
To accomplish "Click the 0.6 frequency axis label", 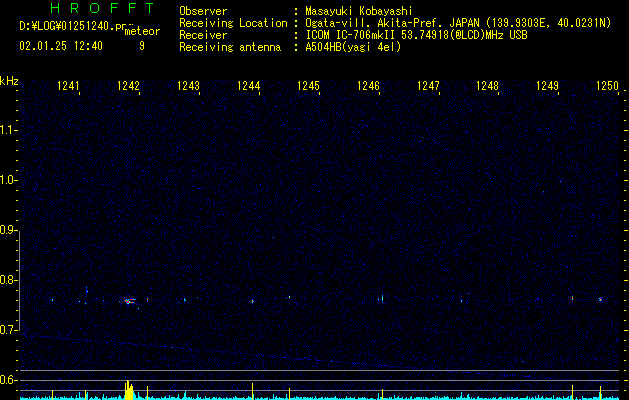I will tap(9, 380).
